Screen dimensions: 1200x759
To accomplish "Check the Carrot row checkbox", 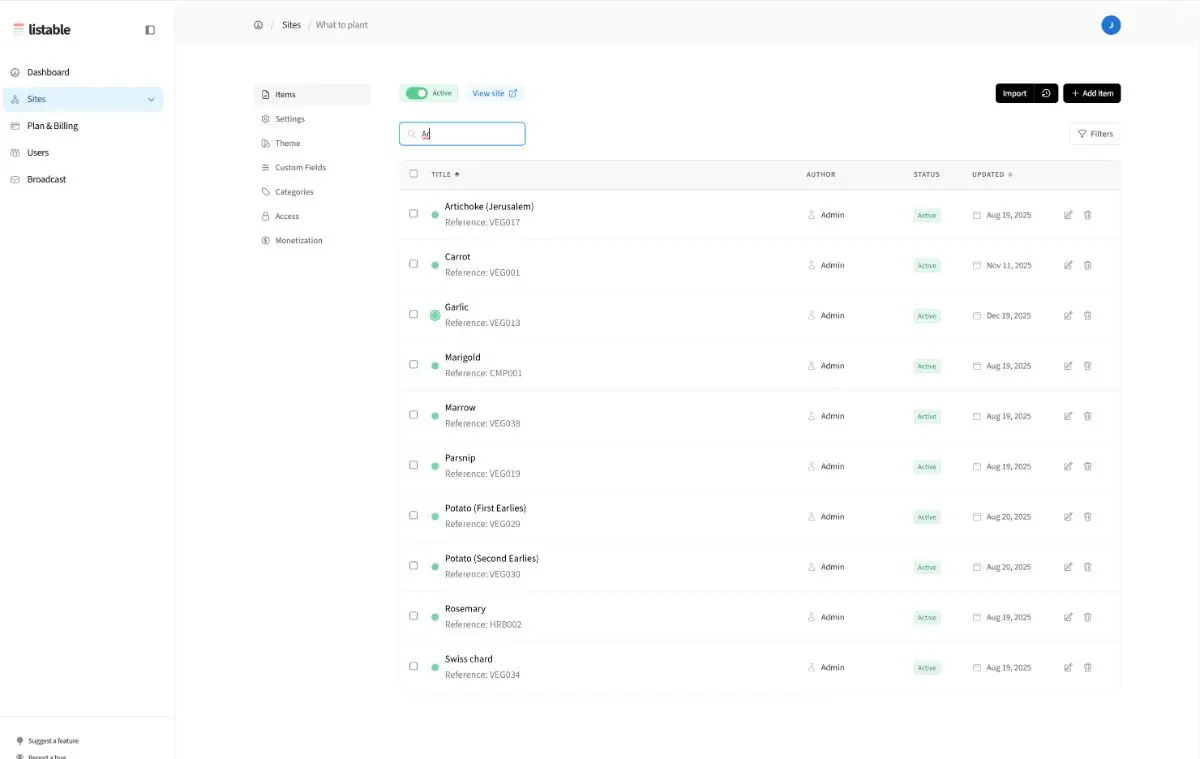I will [414, 264].
